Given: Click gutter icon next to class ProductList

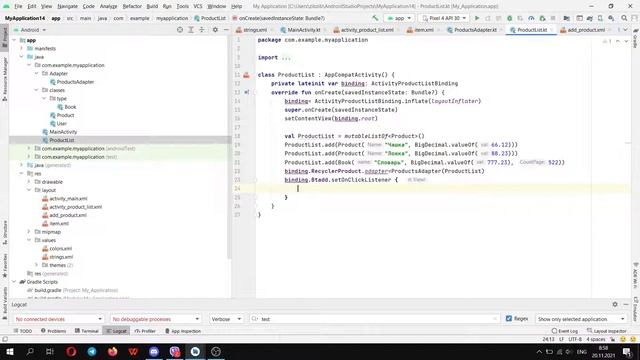Looking at the screenshot, I should 246,75.
